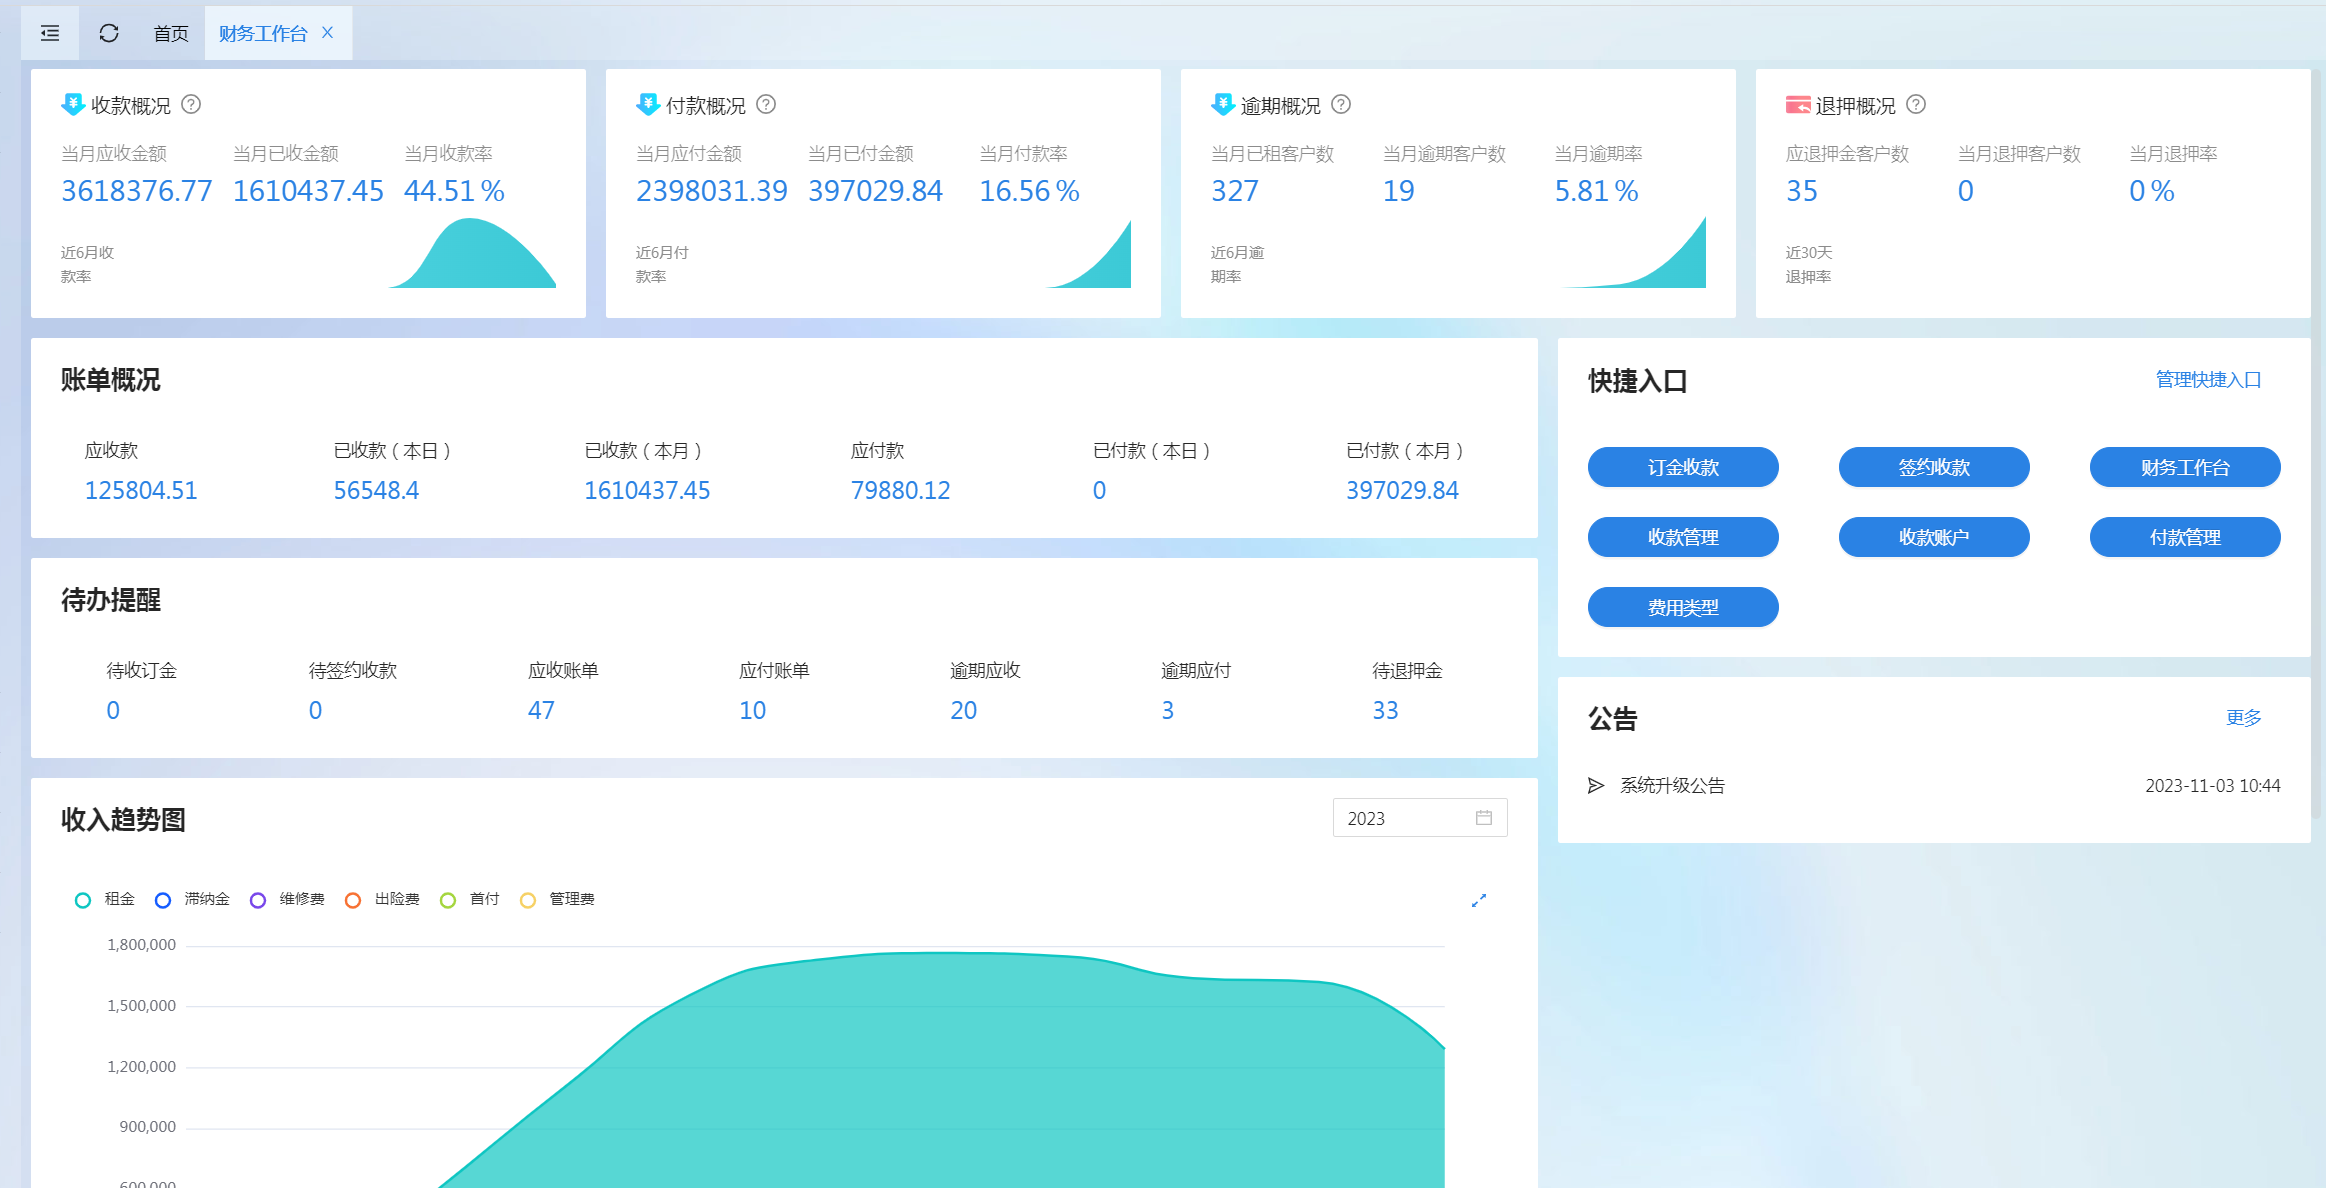Image resolution: width=2326 pixels, height=1188 pixels.
Task: Select the 财务工作台 tab
Action: [x=263, y=33]
